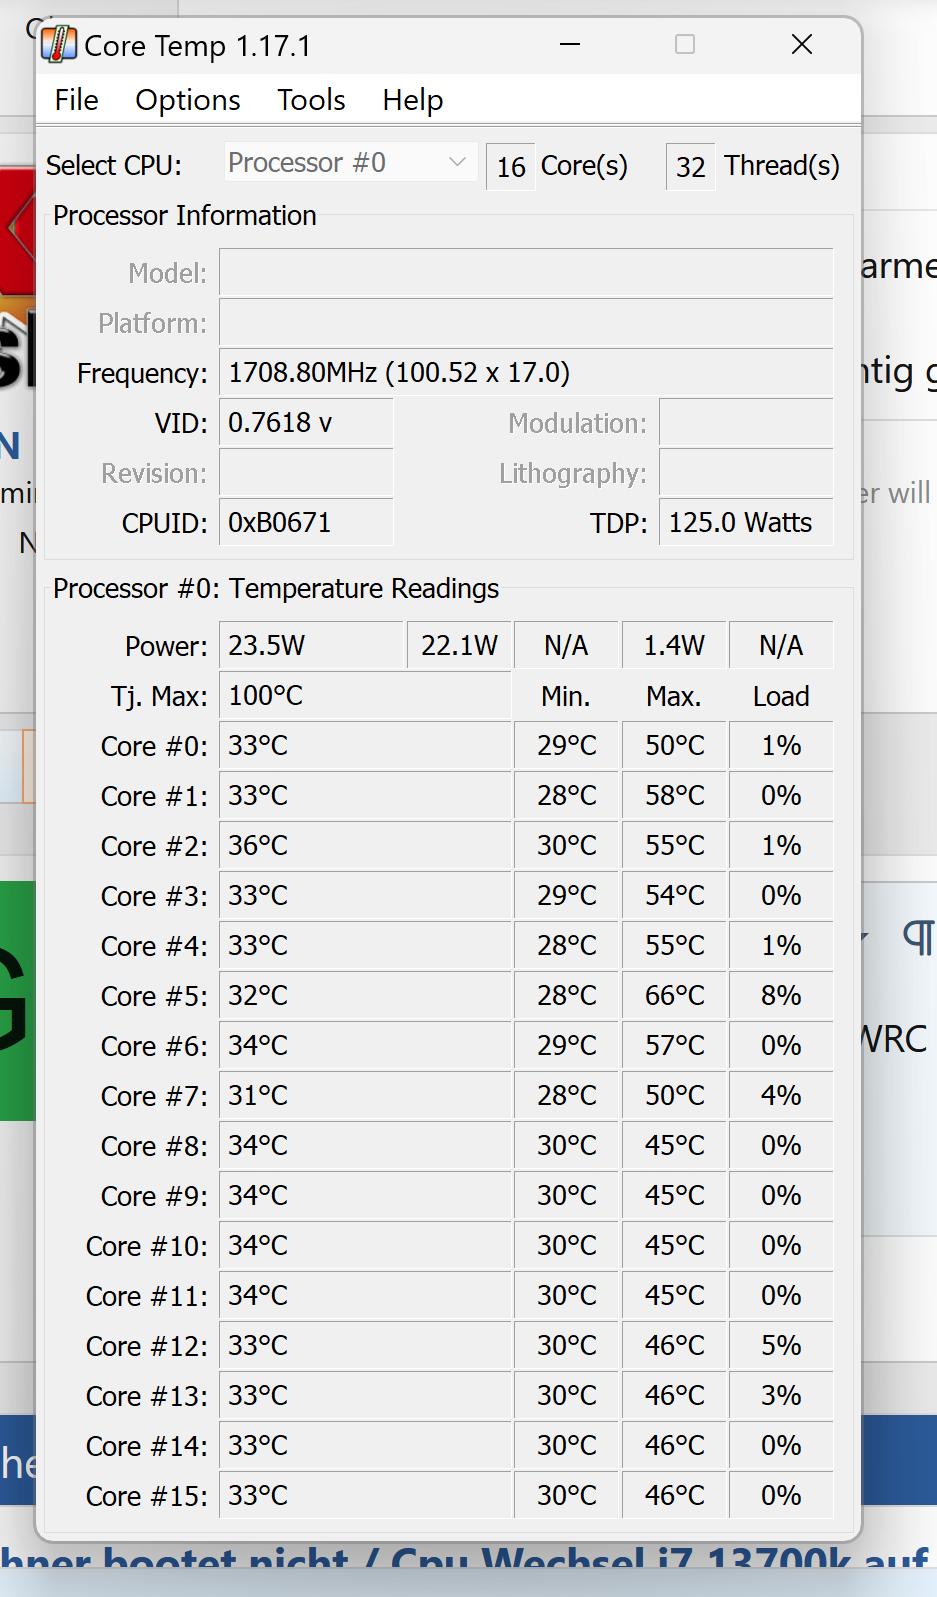Image resolution: width=937 pixels, height=1597 pixels.
Task: Select Core #7 load value 4%
Action: [781, 1096]
